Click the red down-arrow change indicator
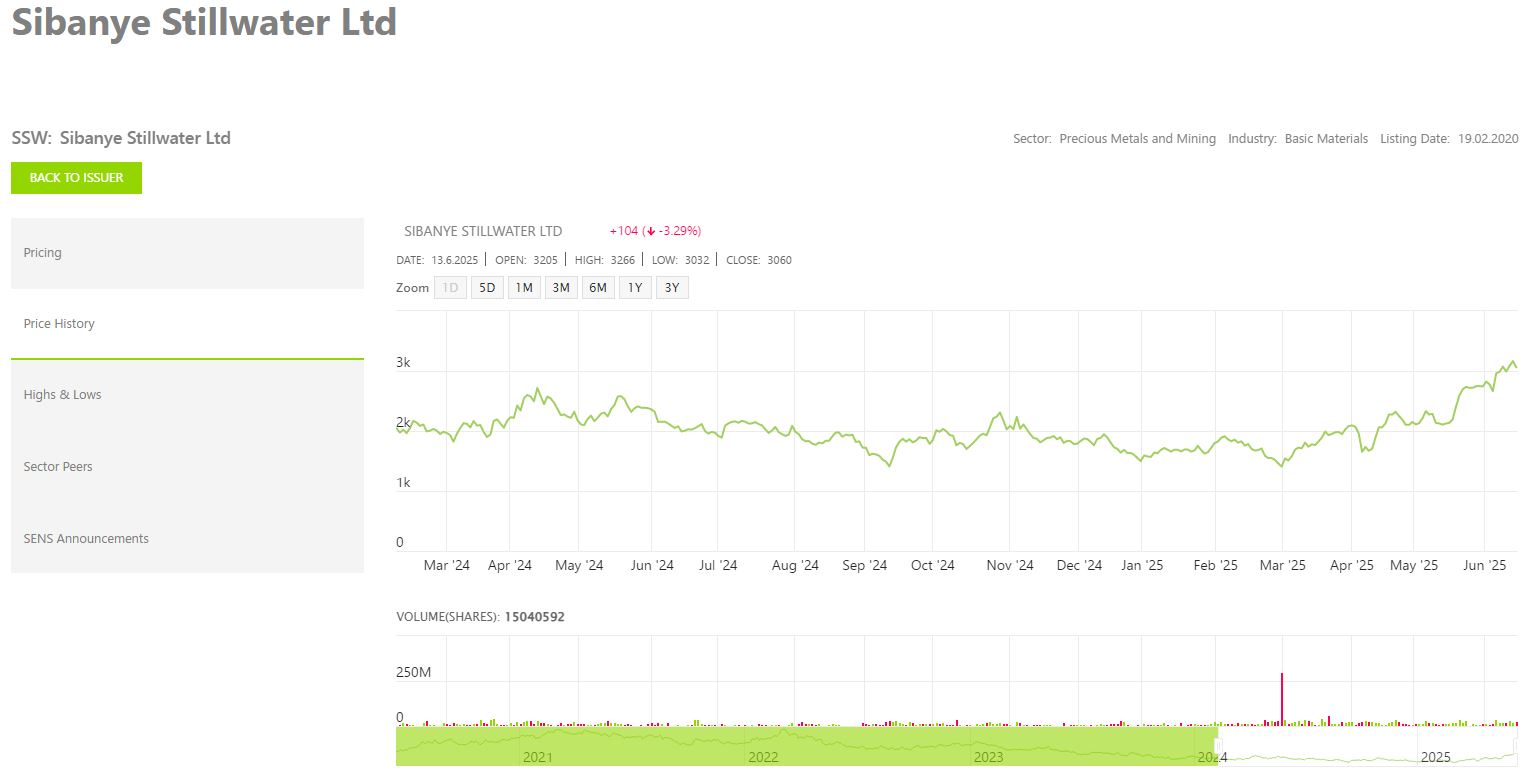 click(651, 231)
